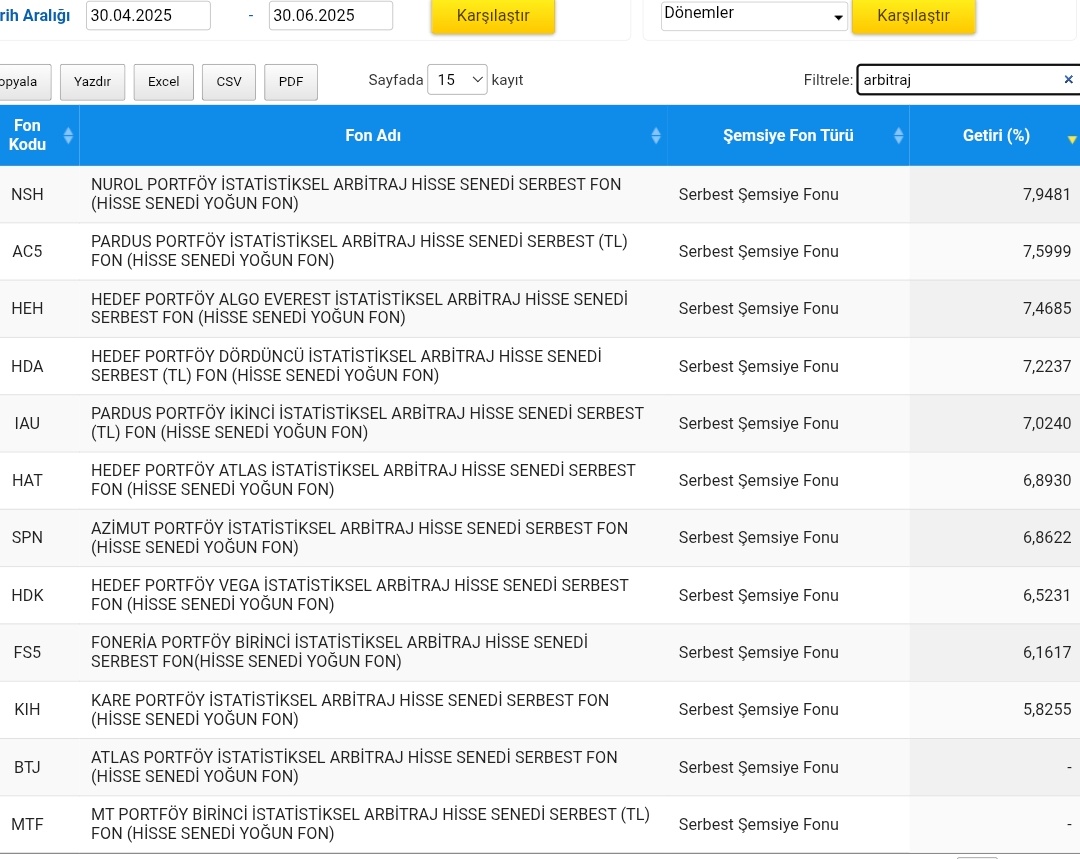The width and height of the screenshot is (1080, 859).
Task: Open KARE PORTFÖY fund name
Action: [x=350, y=710]
